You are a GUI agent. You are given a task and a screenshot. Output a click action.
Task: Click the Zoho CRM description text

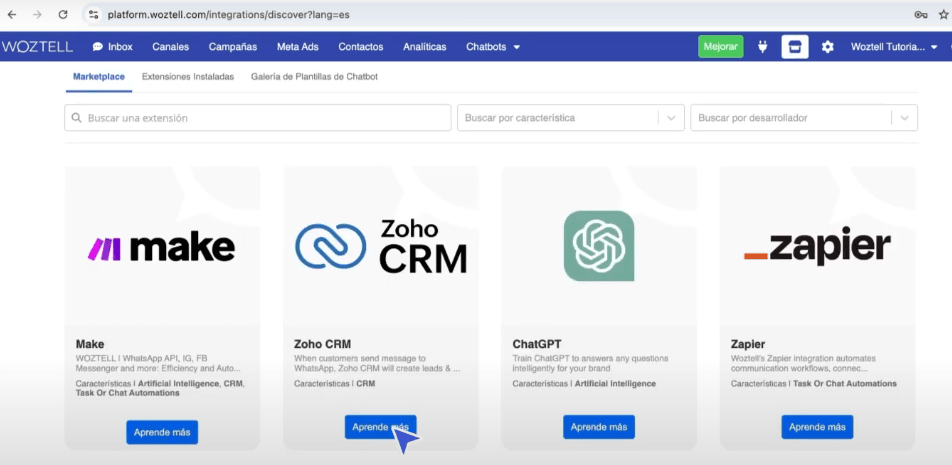(376, 363)
